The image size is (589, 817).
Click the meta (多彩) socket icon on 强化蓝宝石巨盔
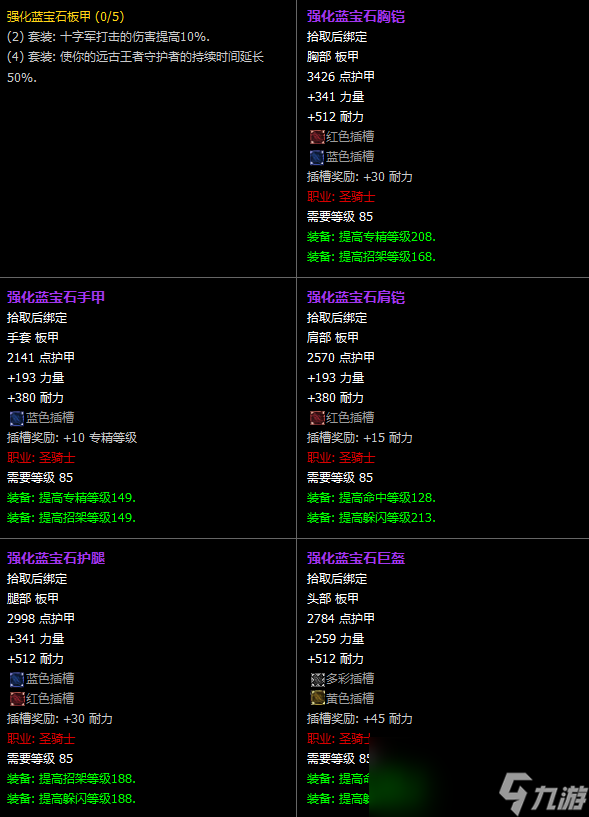coord(317,679)
